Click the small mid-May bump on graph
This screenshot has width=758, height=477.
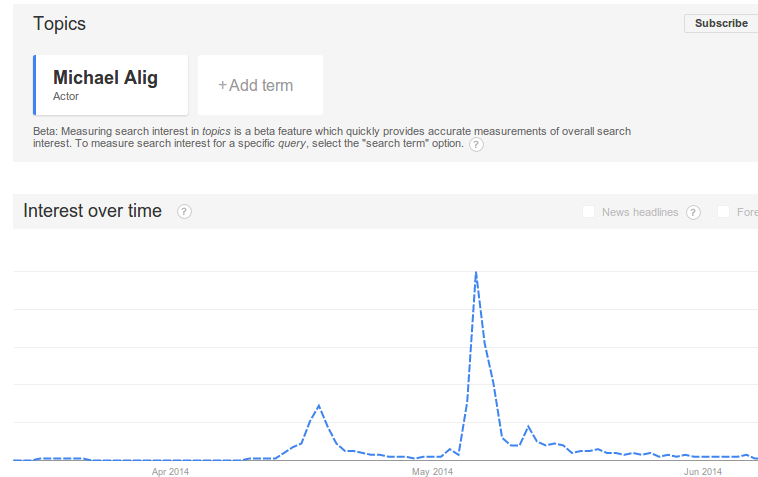tap(528, 427)
